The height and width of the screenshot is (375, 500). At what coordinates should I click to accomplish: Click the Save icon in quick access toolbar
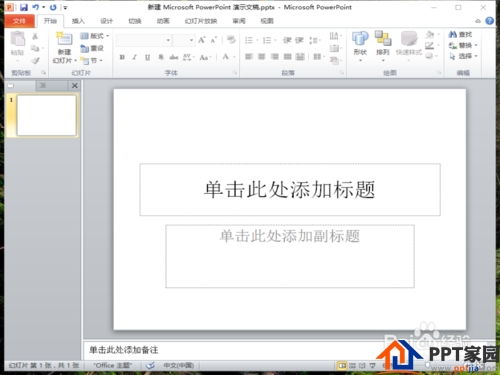(x=24, y=7)
